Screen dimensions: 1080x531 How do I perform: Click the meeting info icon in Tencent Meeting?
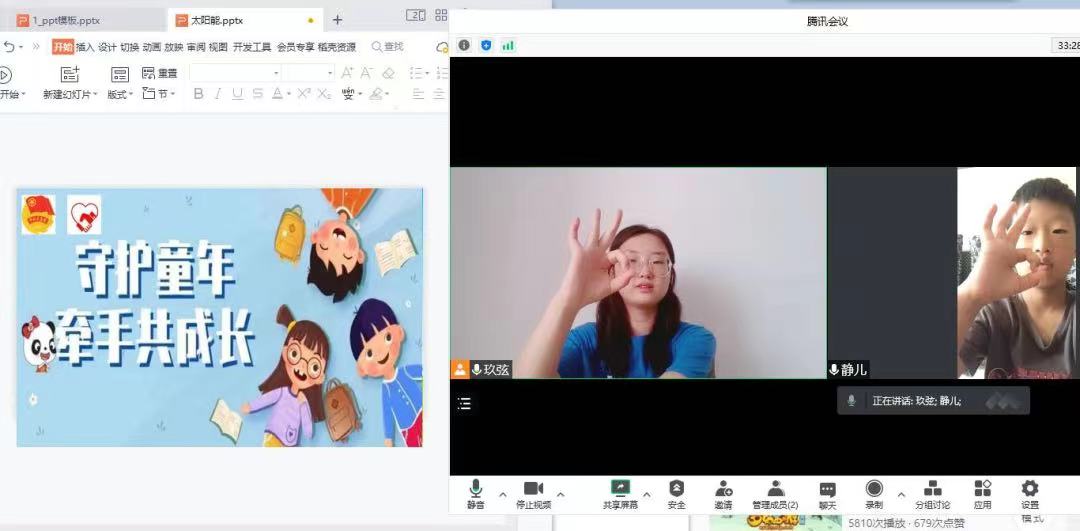[x=464, y=45]
